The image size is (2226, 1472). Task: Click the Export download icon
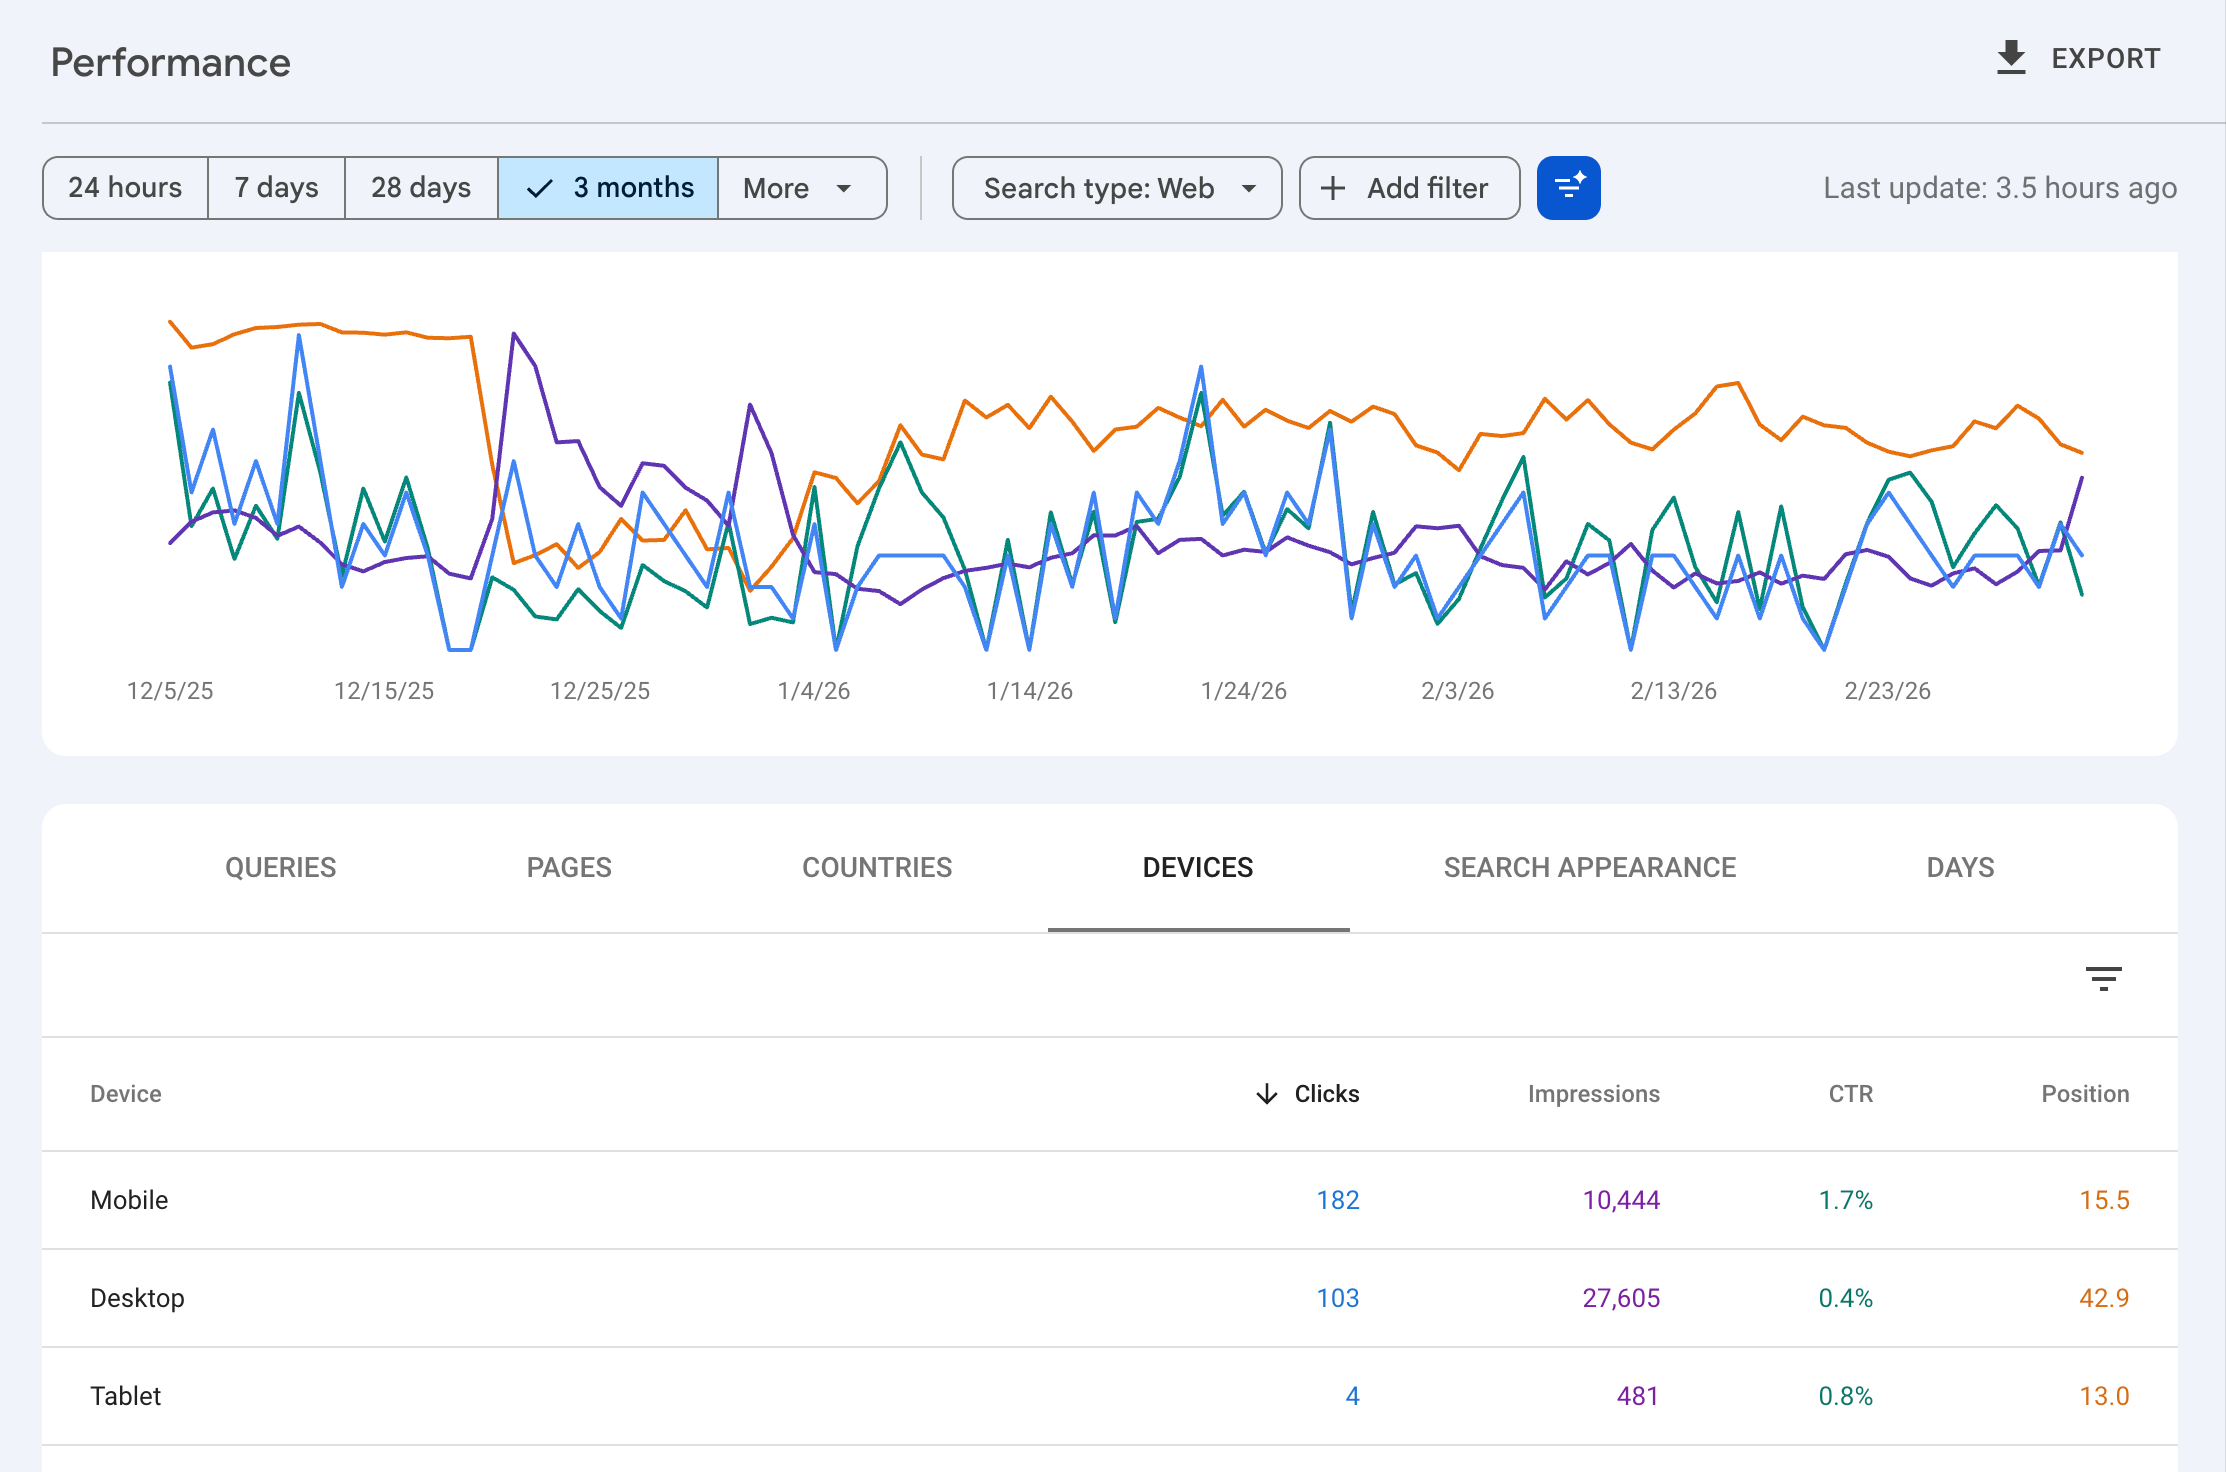(x=2010, y=58)
